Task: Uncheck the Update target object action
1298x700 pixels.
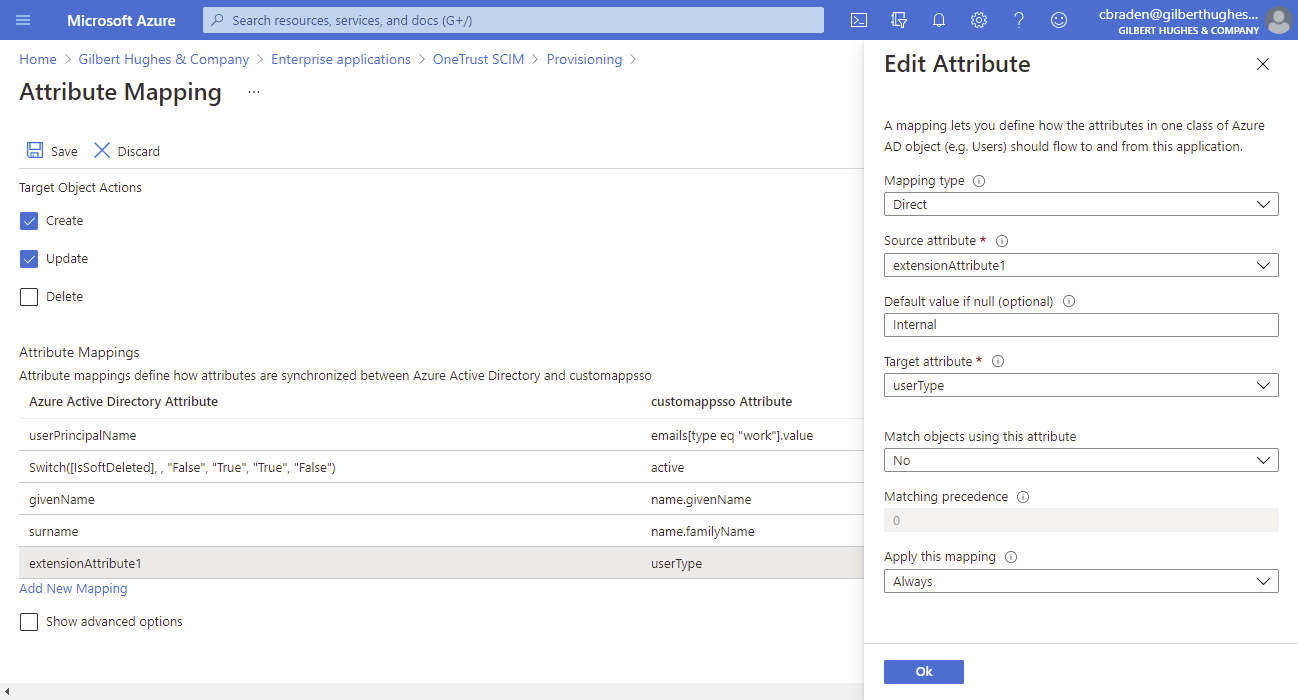Action: [x=29, y=258]
